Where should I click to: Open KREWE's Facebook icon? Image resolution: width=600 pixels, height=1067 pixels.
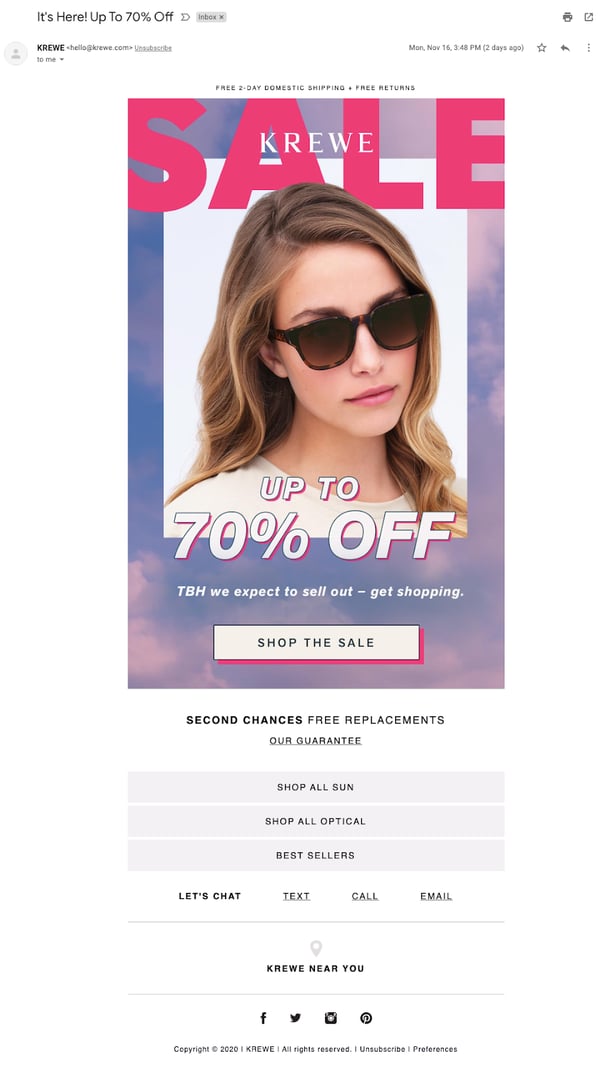tap(263, 1018)
